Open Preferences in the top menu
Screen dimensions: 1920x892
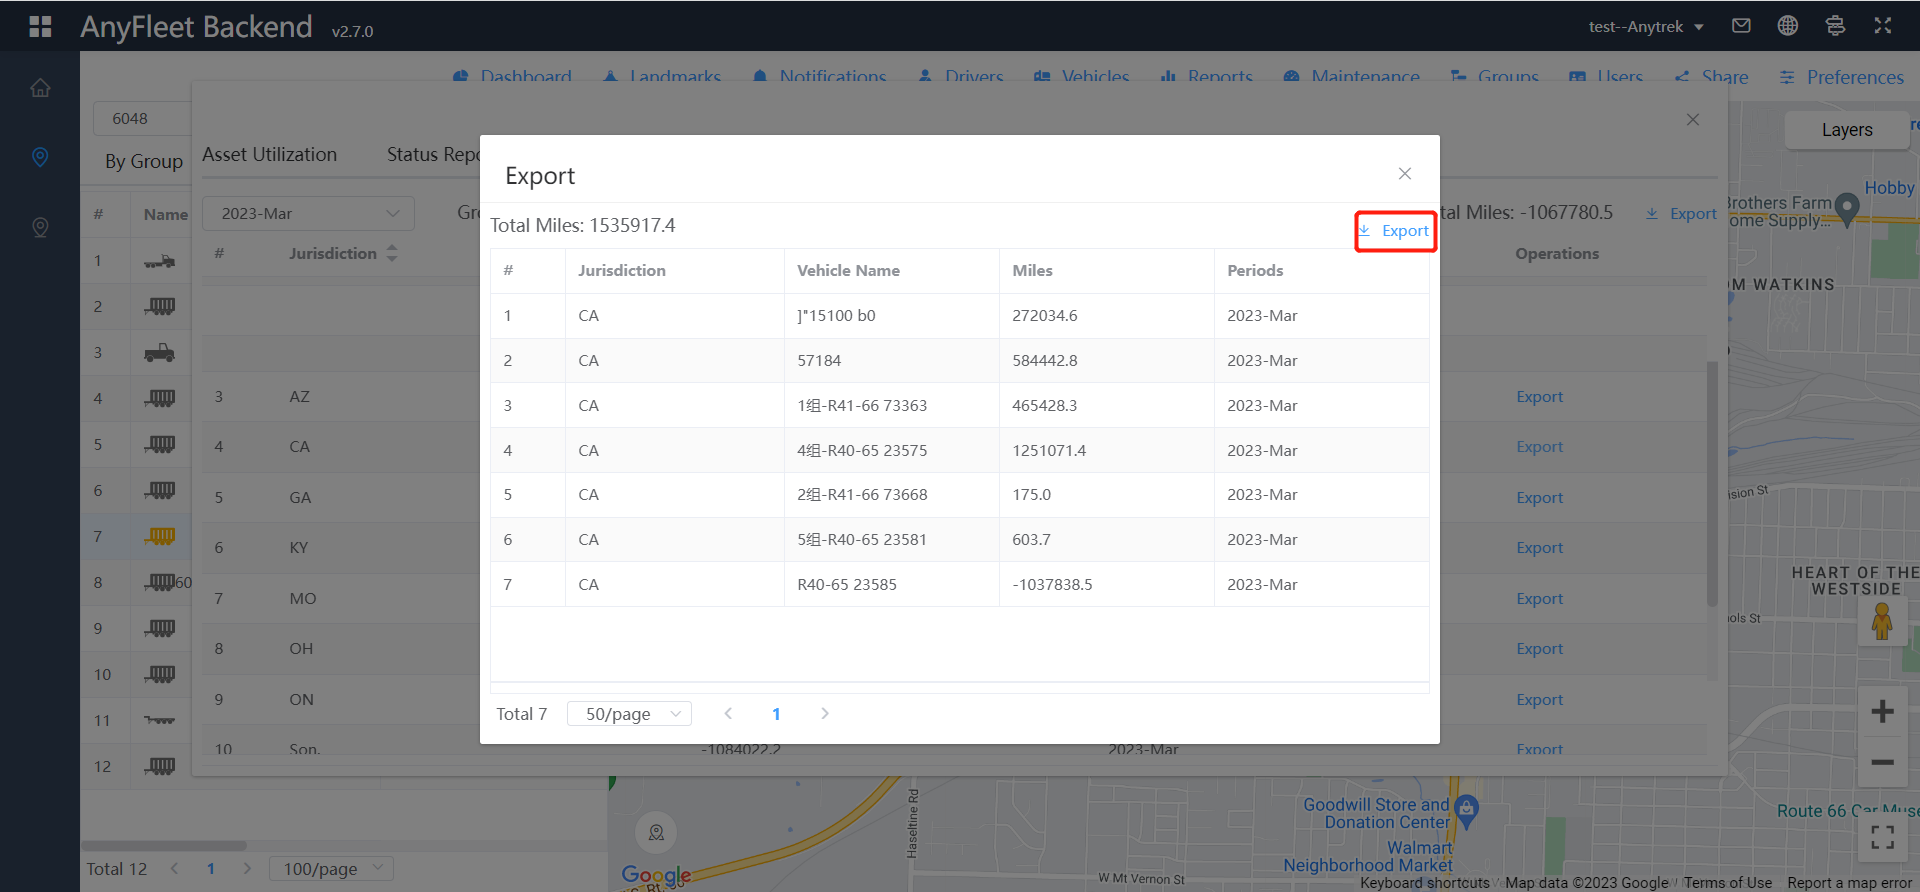point(1842,77)
